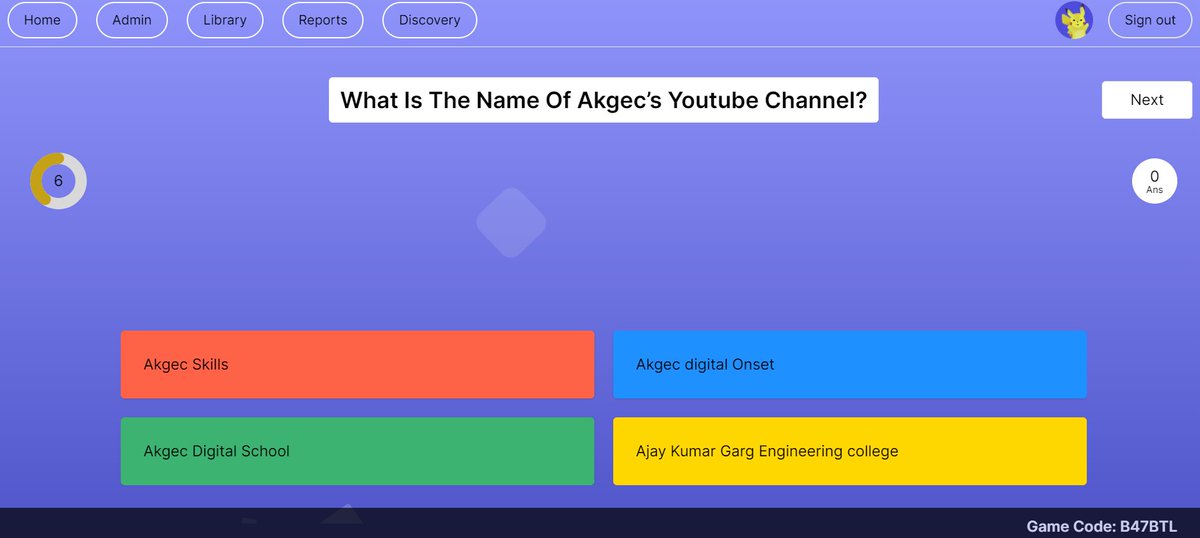Open the Library menu item
Screen dimensions: 1200x538
[x=225, y=20]
